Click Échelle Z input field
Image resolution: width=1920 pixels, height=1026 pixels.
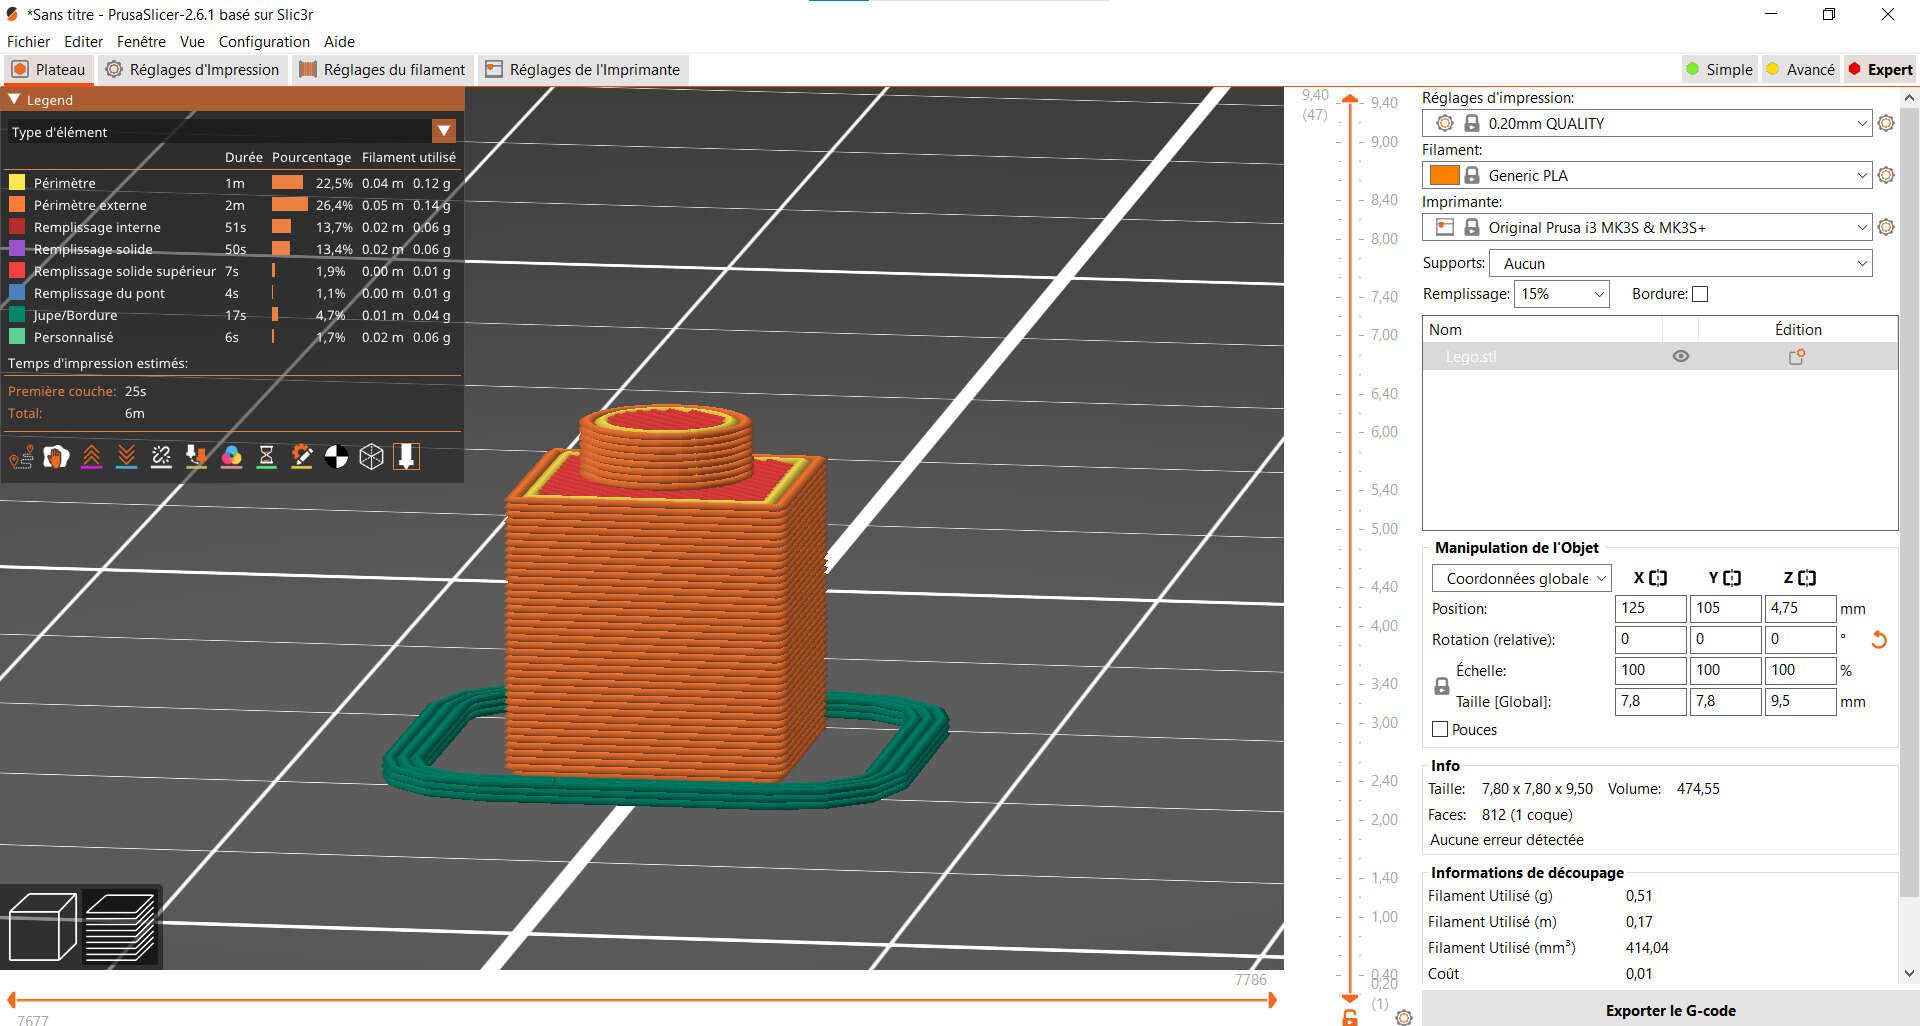(1800, 670)
